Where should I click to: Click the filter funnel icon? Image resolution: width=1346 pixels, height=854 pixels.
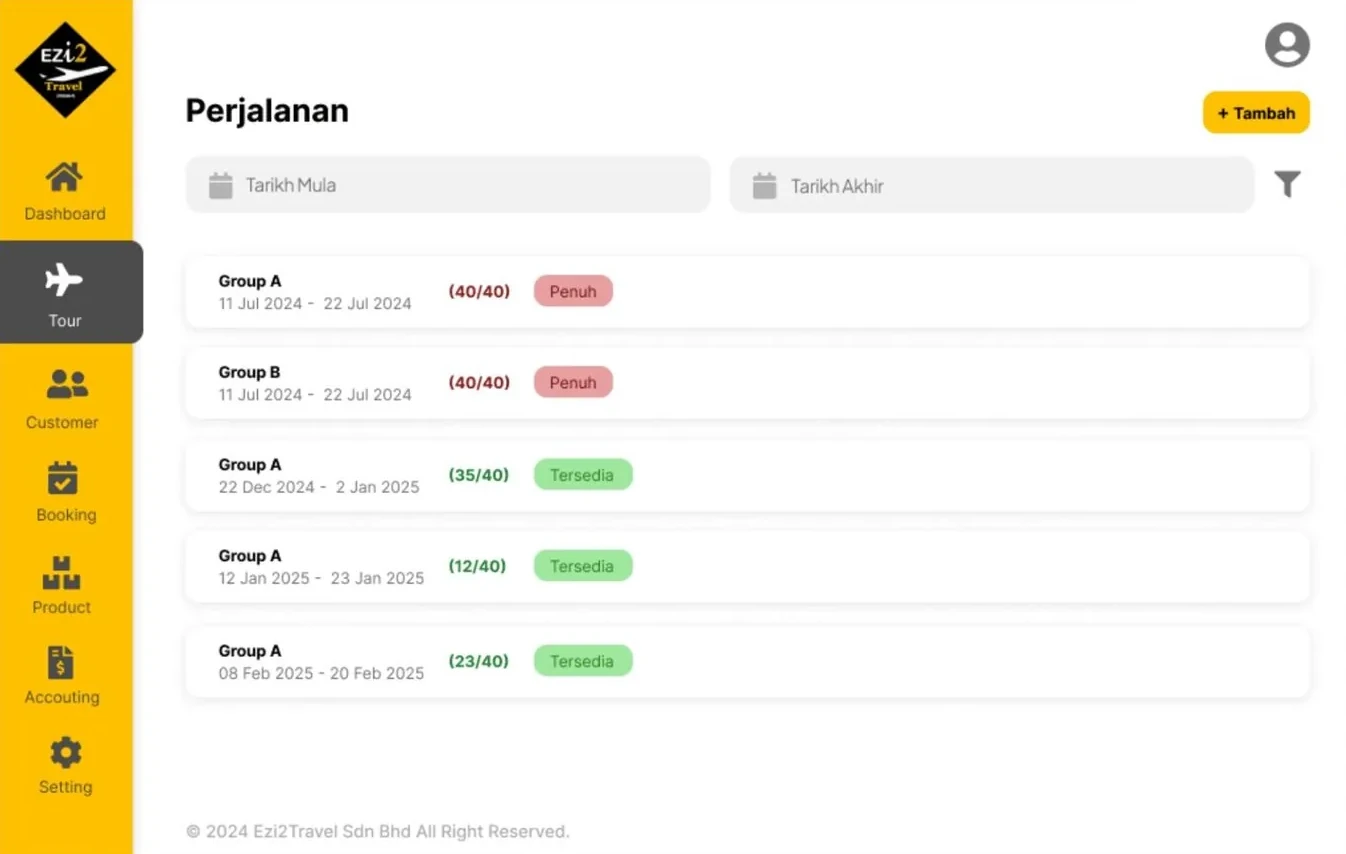click(1287, 184)
